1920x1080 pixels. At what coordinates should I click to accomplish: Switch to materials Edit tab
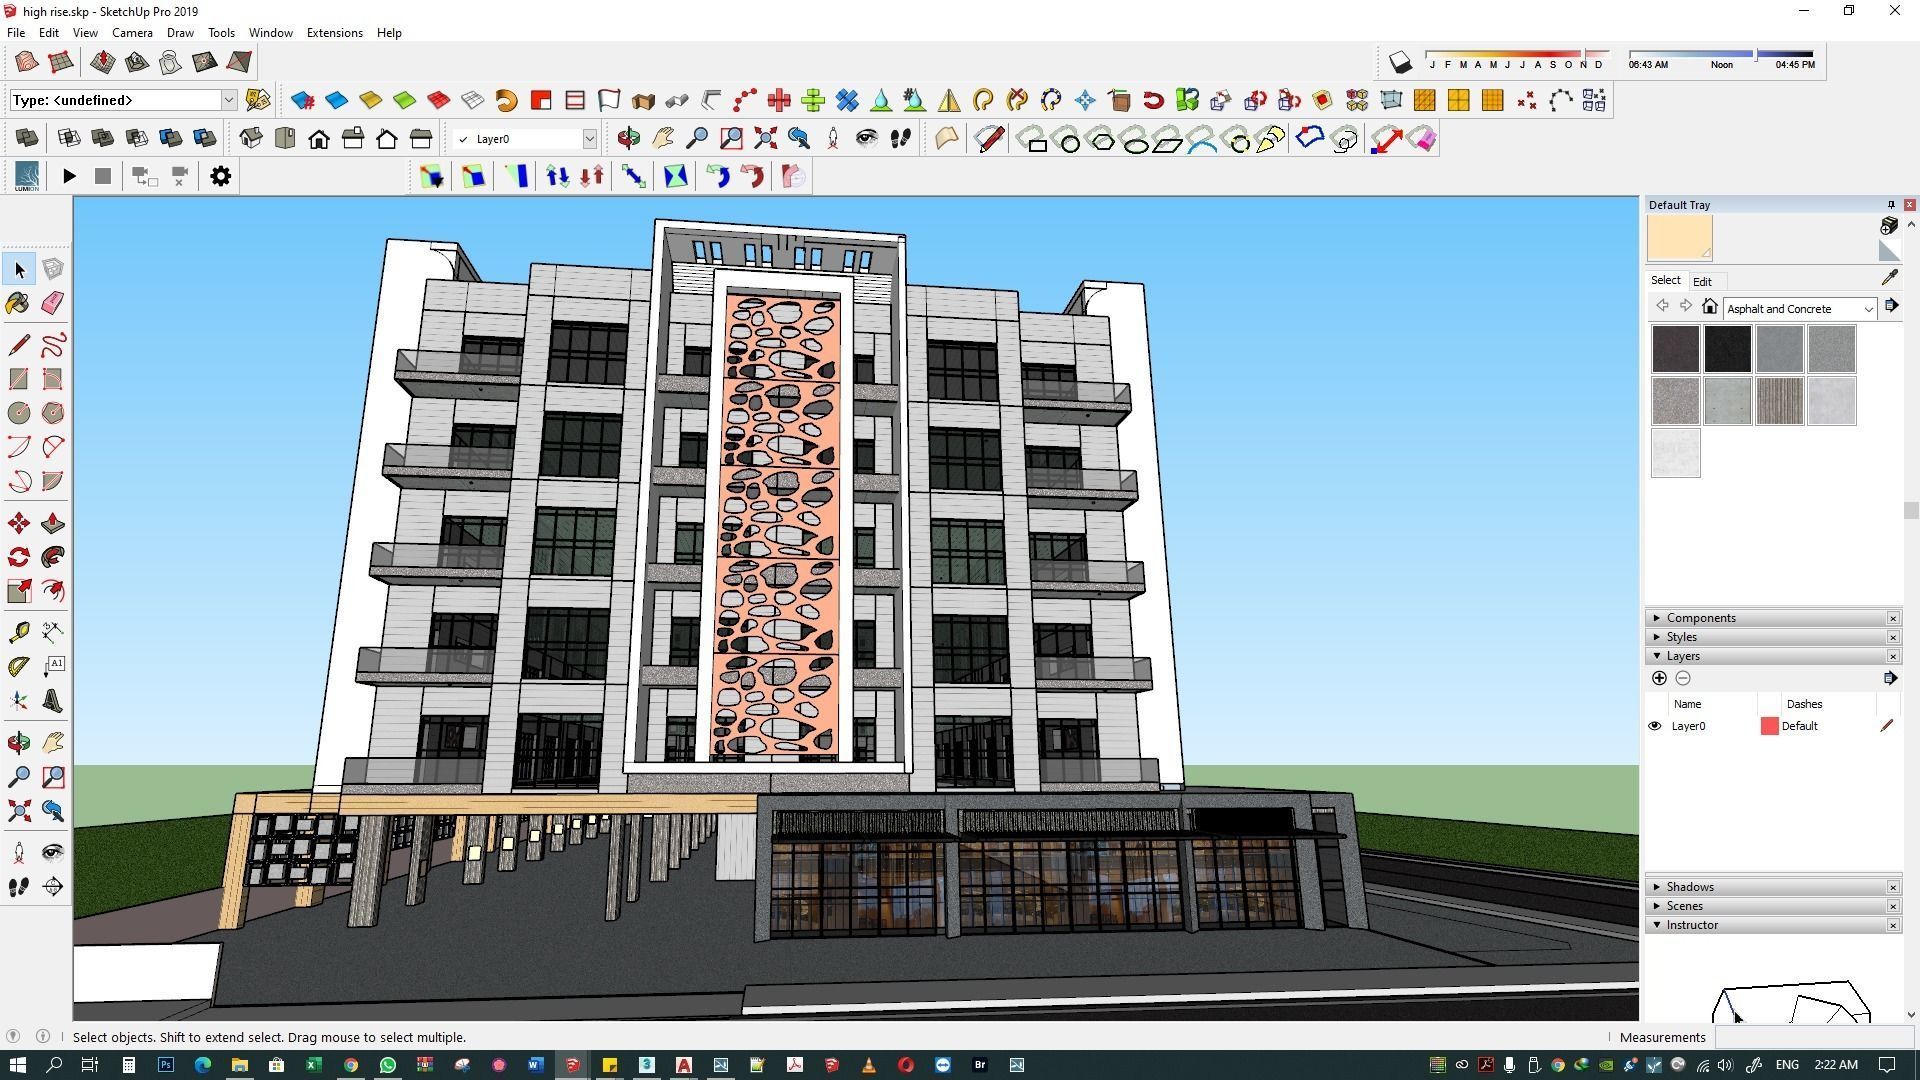1702,282
